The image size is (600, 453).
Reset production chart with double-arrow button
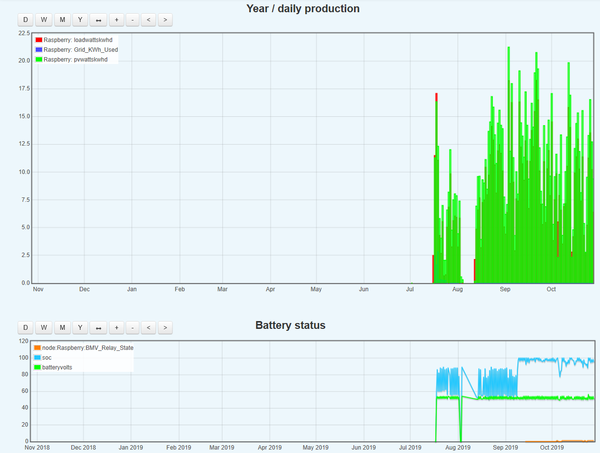[98, 19]
